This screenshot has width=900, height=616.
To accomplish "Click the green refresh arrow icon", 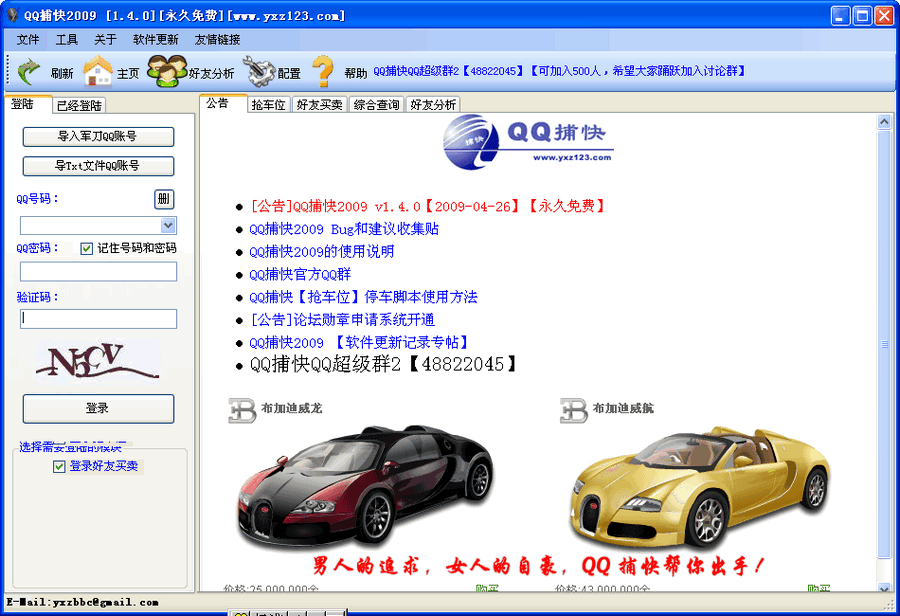I will click(x=29, y=71).
